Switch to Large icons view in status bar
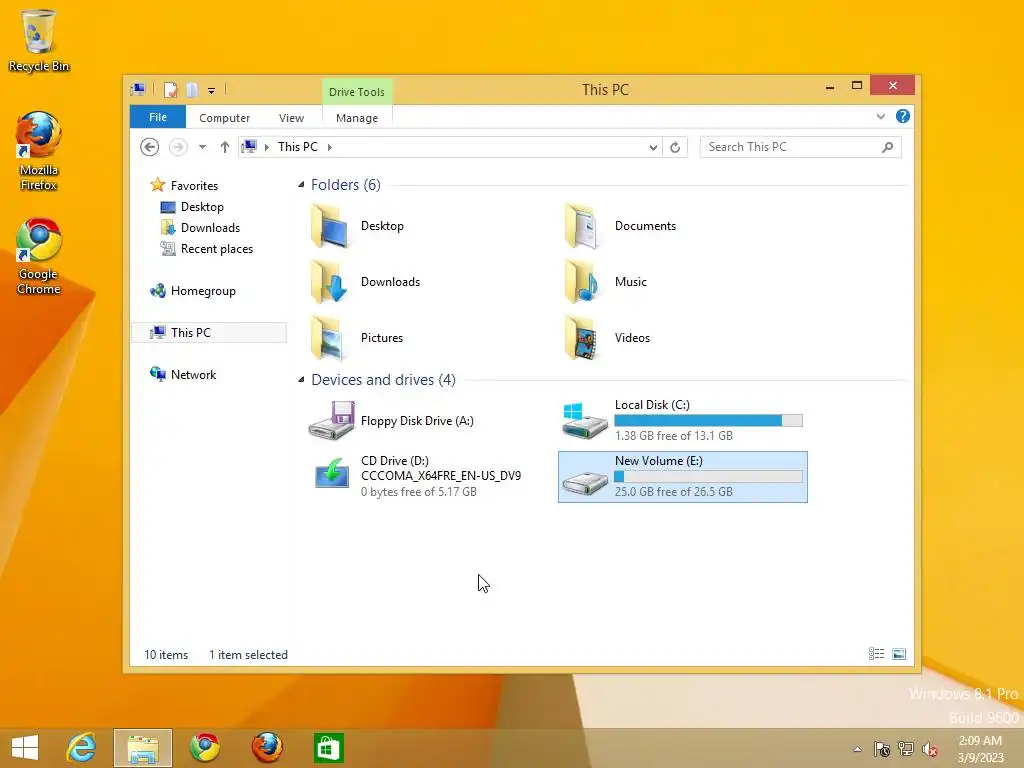 coord(899,654)
